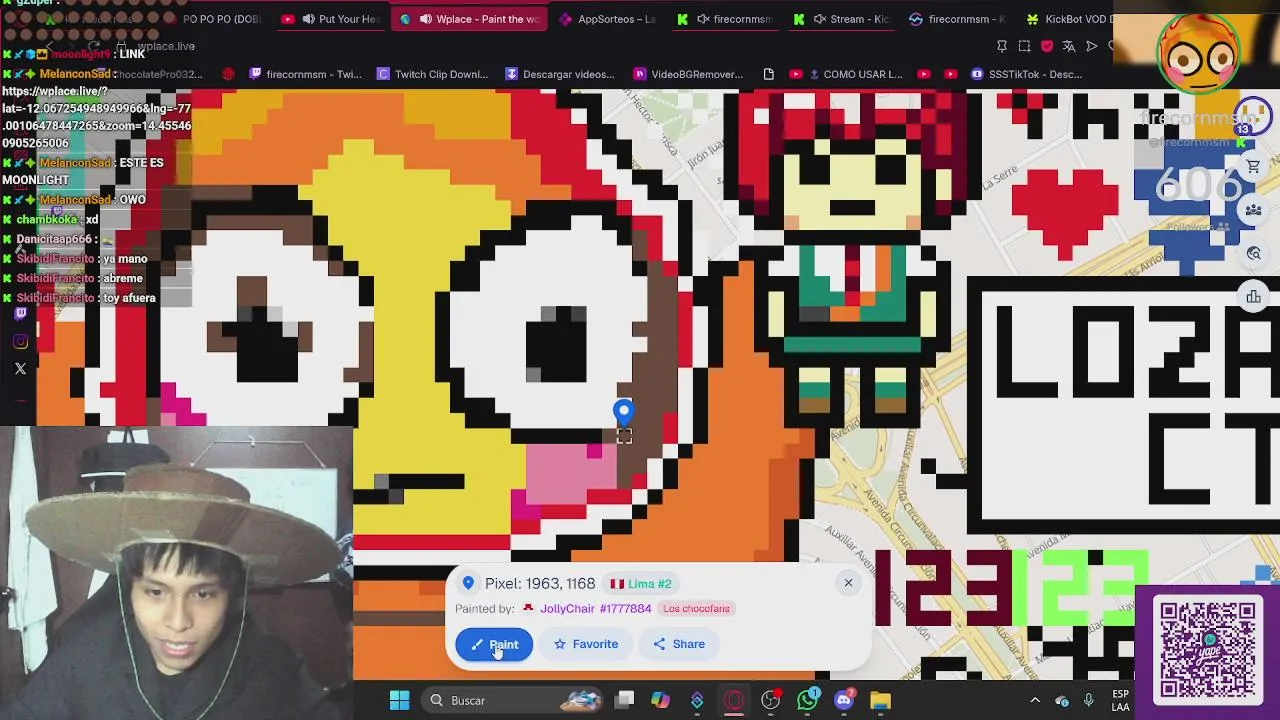Open the alliance group icon

[1253, 210]
